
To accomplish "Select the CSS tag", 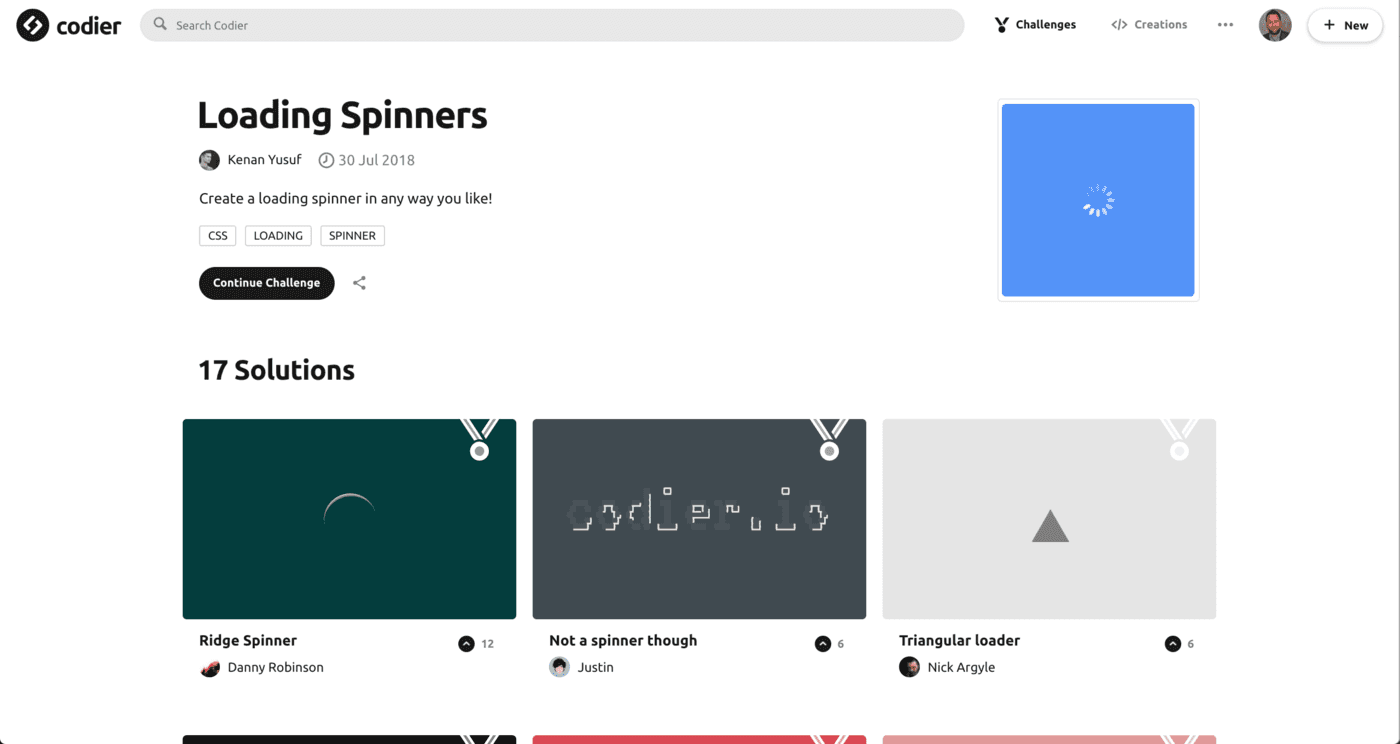I will (218, 236).
